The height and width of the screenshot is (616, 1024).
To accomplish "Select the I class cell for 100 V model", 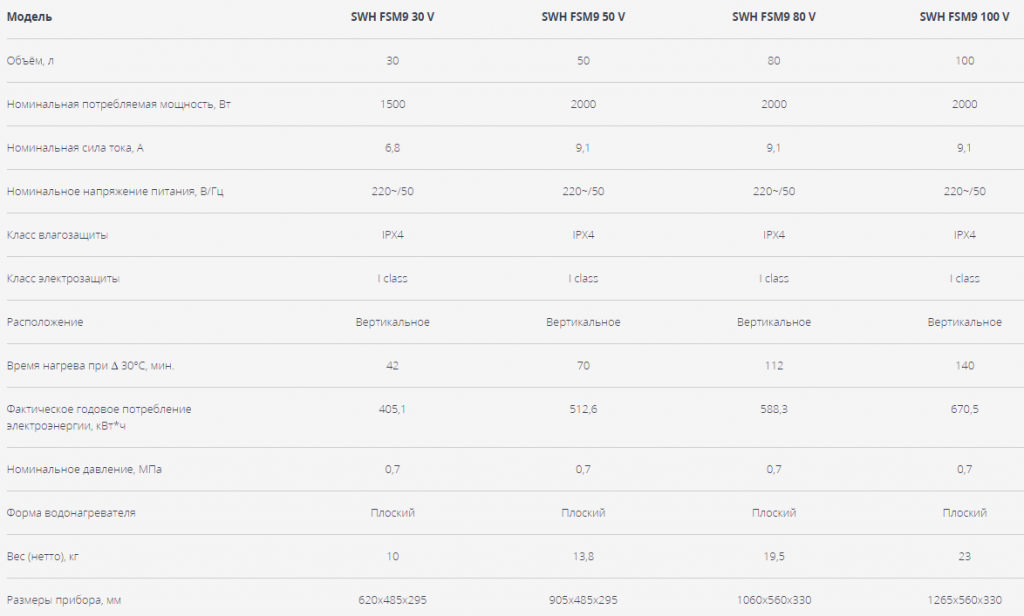I will point(965,278).
